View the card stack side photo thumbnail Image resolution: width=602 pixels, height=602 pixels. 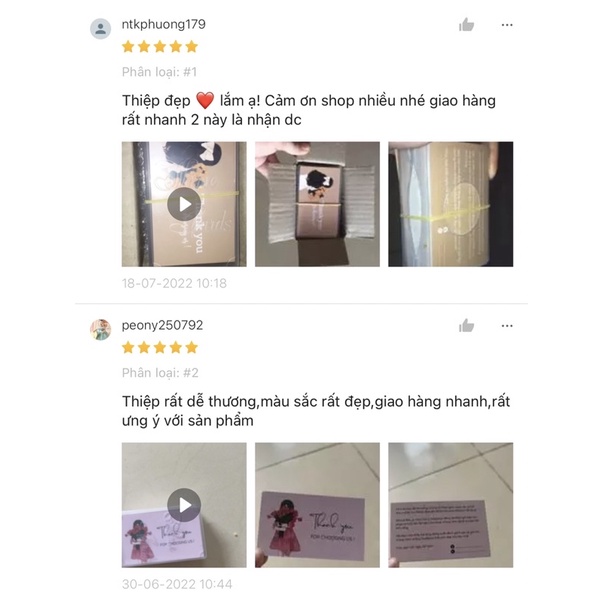[x=451, y=204]
